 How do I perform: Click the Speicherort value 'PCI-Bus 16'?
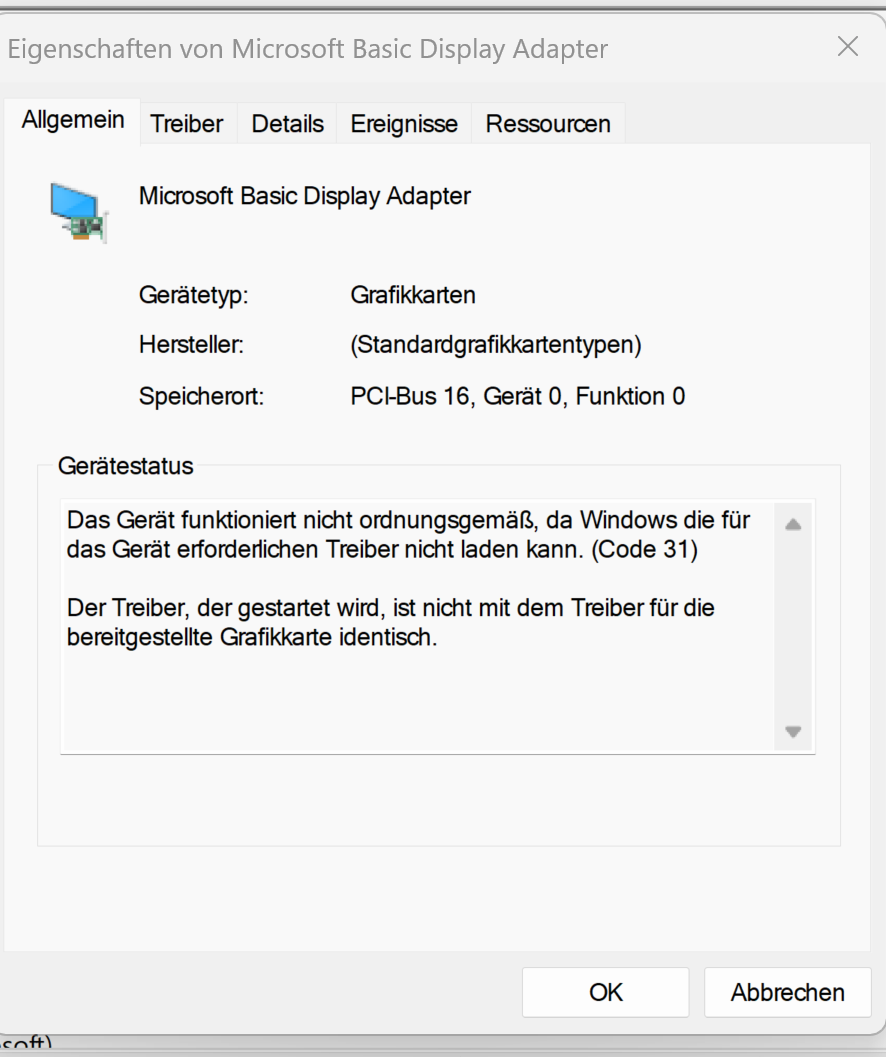pos(410,396)
